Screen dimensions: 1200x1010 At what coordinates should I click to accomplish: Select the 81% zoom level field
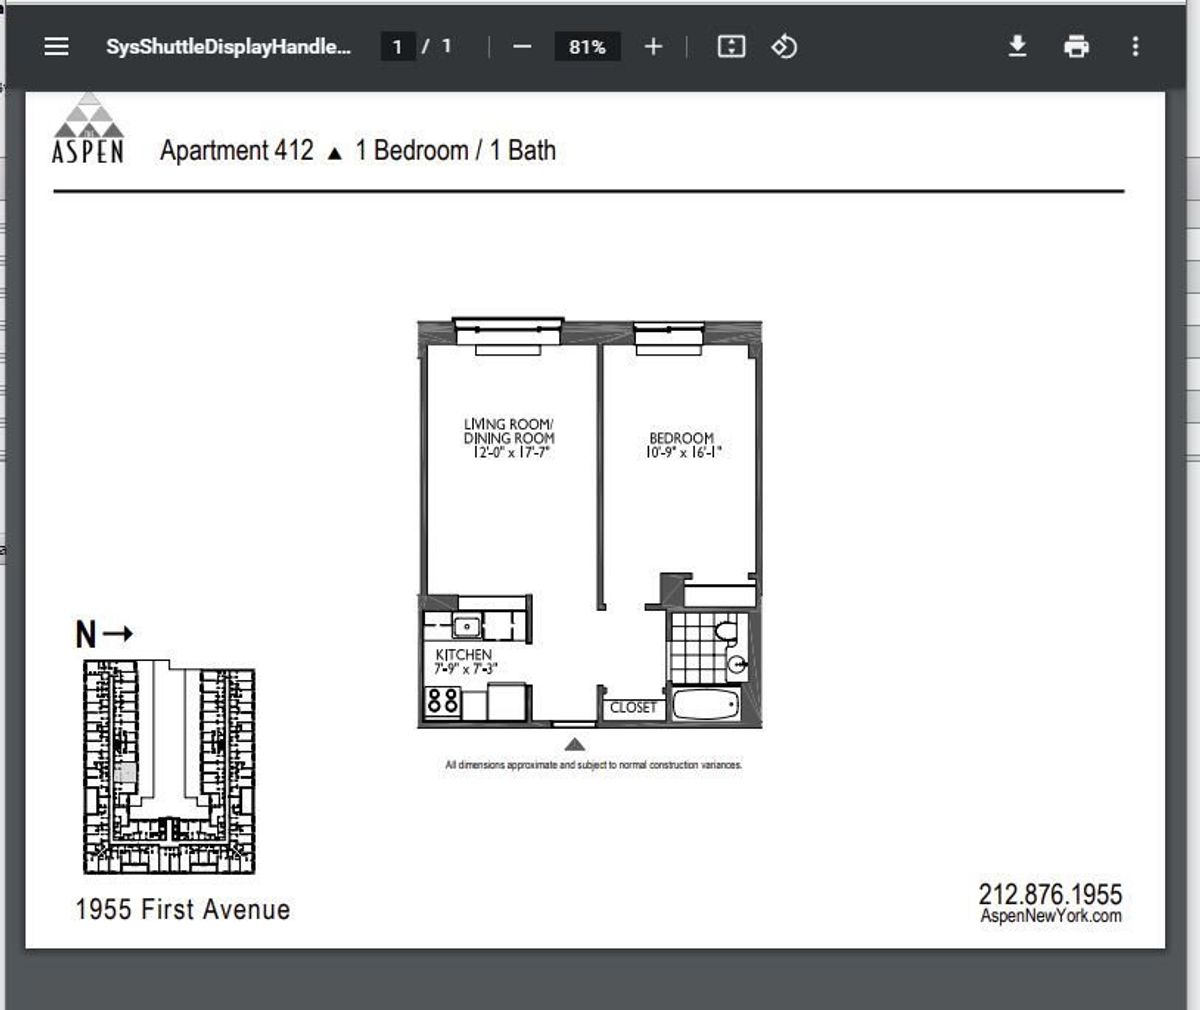pyautogui.click(x=587, y=47)
